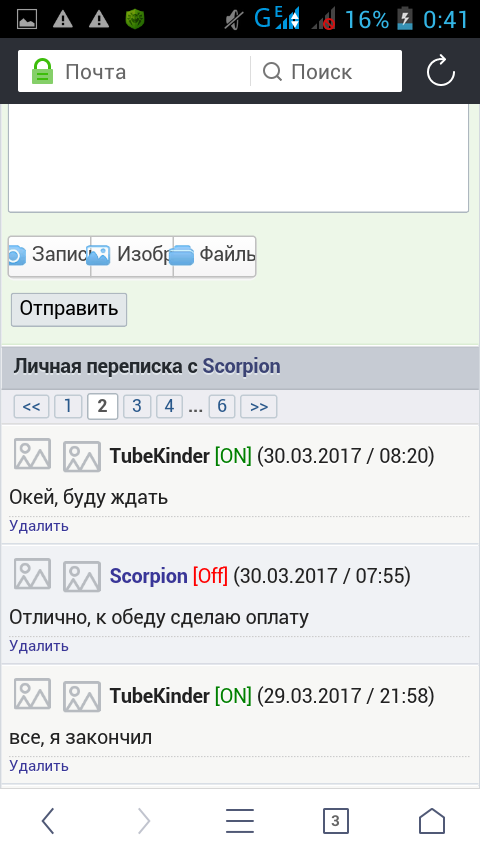This screenshot has height=854, width=480.
Task: Open the tab switcher showing 3
Action: pyautogui.click(x=336, y=821)
